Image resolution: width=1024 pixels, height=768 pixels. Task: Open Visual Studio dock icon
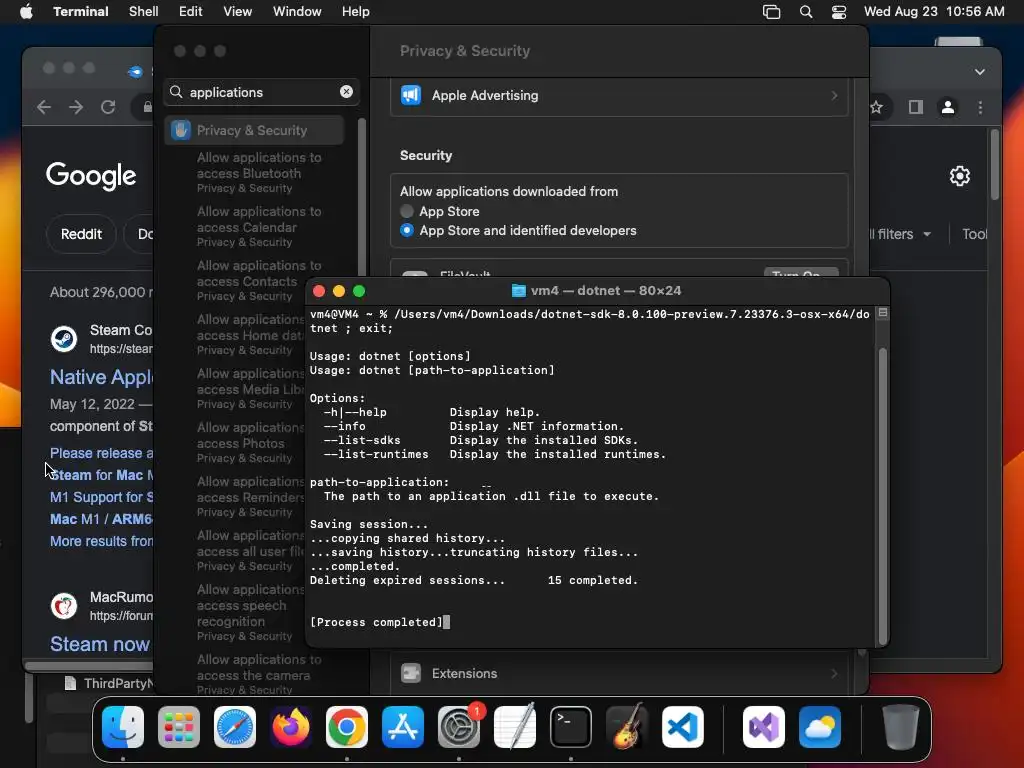click(764, 727)
